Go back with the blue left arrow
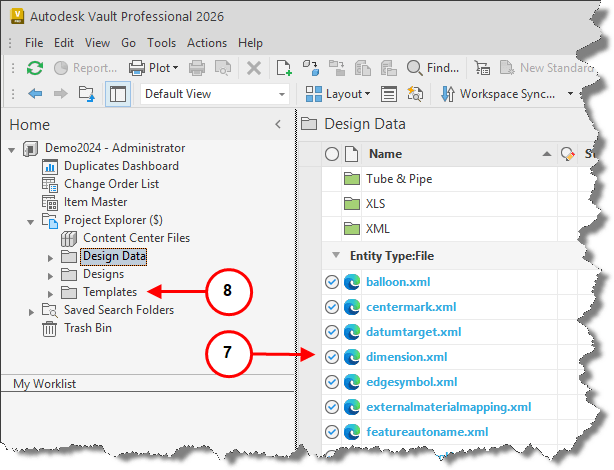 (35, 94)
